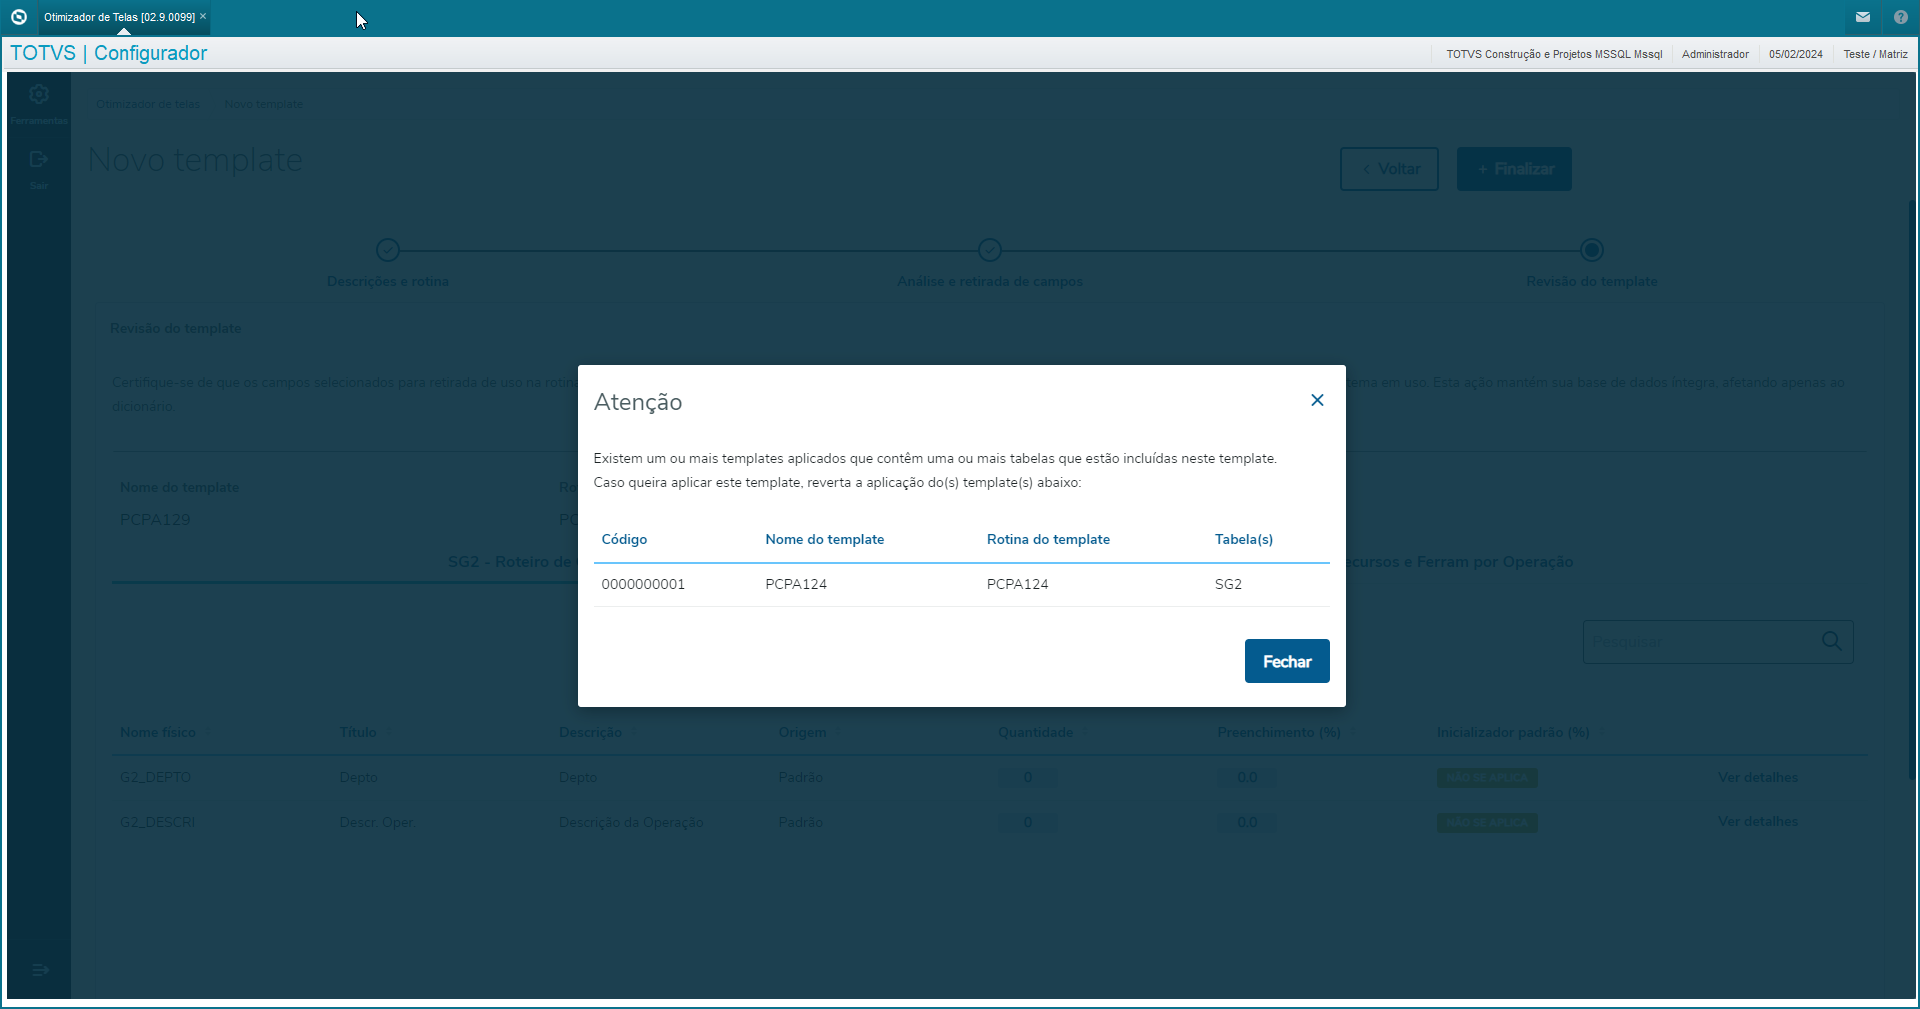Click the TOTVS | Configurador title
This screenshot has height=1009, width=1920.
click(109, 53)
